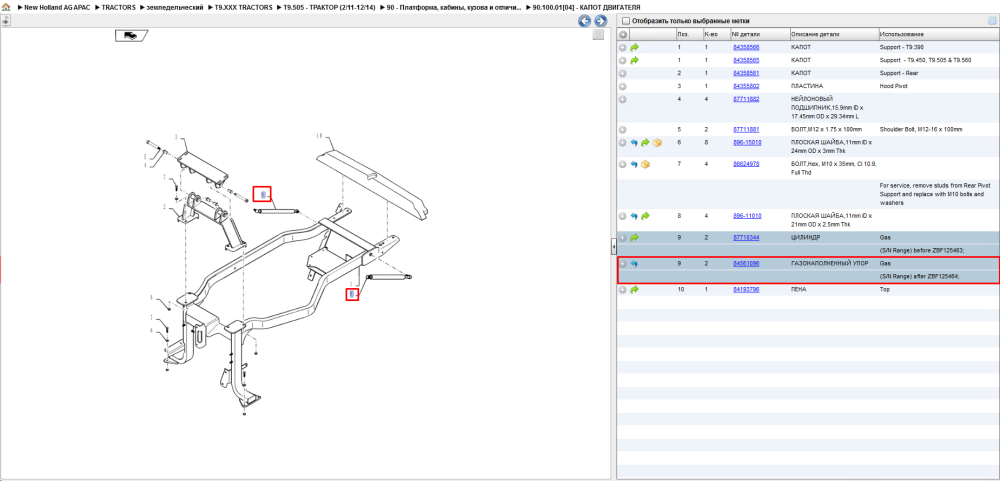Click the green arrow icon for part 84193796
This screenshot has width=1000, height=481.
[x=635, y=290]
